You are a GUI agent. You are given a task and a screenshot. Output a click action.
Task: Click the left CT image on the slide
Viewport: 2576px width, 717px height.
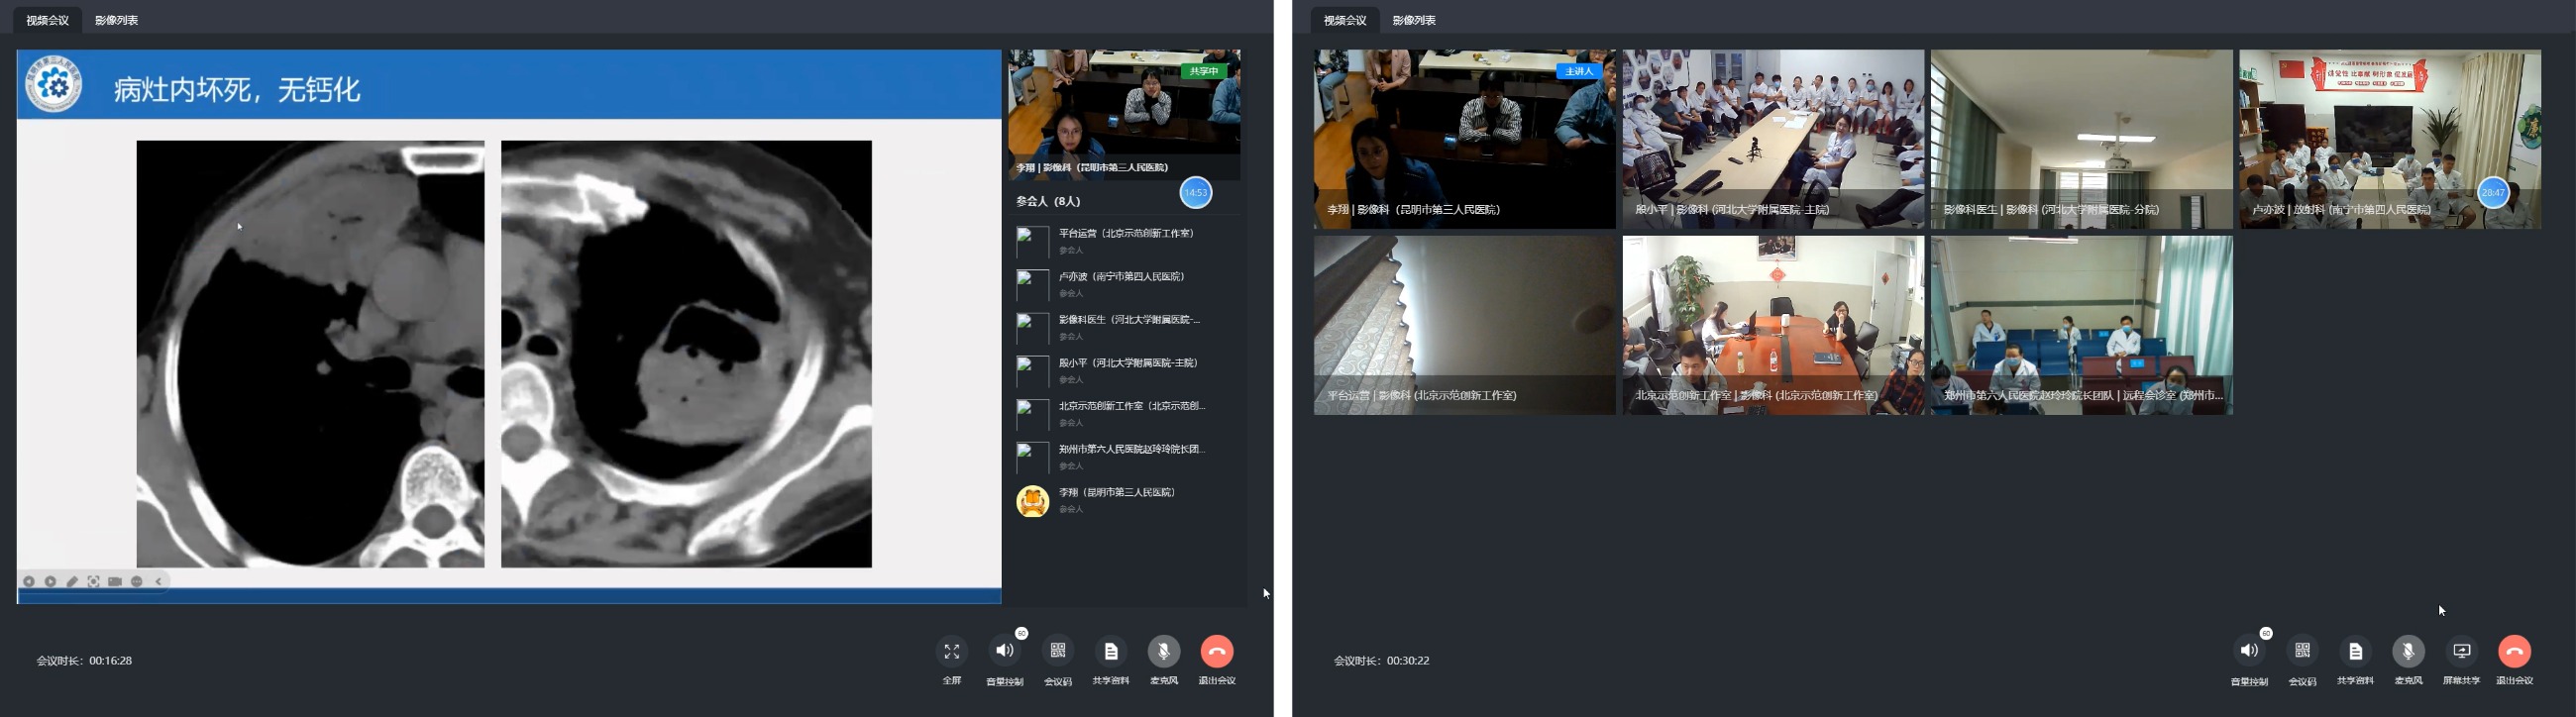[x=310, y=354]
